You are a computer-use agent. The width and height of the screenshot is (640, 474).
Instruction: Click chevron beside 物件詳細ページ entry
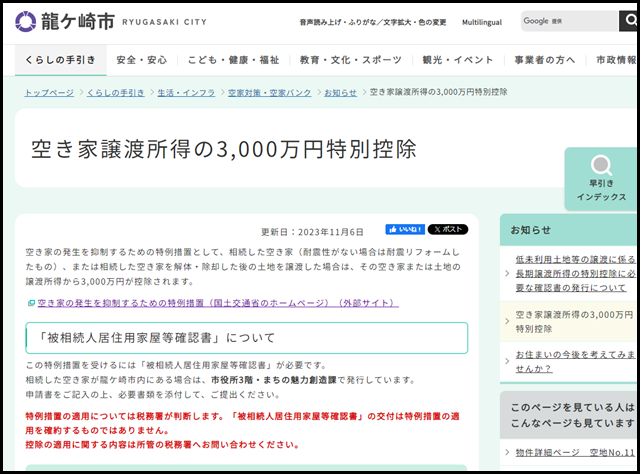click(x=507, y=452)
